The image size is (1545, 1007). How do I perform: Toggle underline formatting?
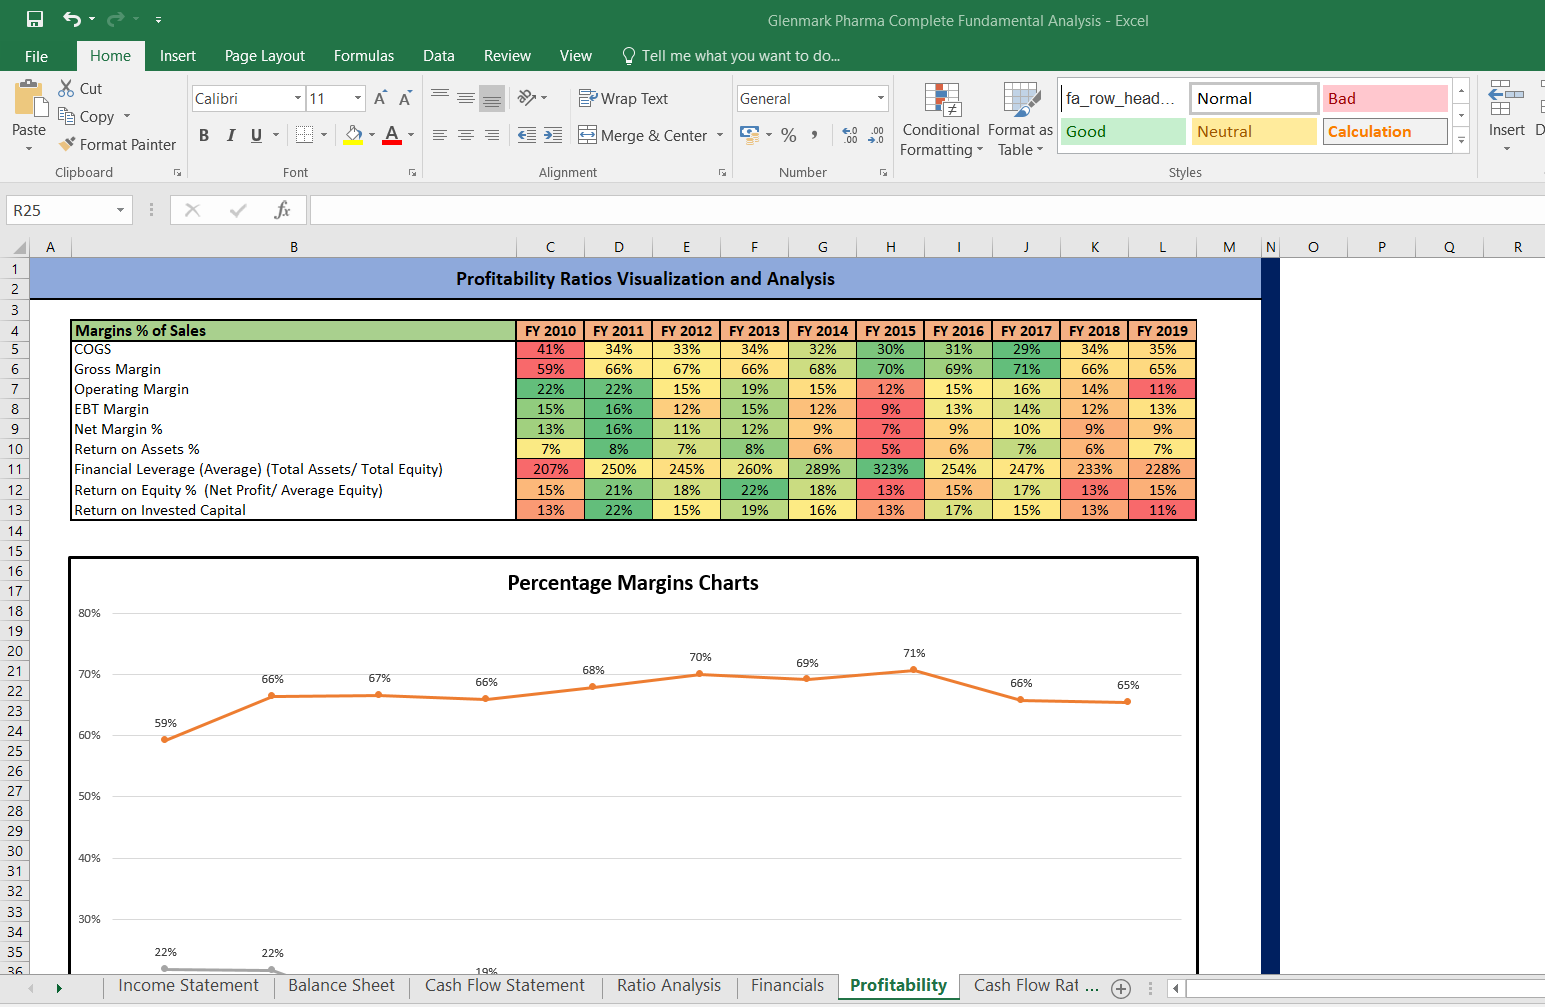tap(257, 135)
